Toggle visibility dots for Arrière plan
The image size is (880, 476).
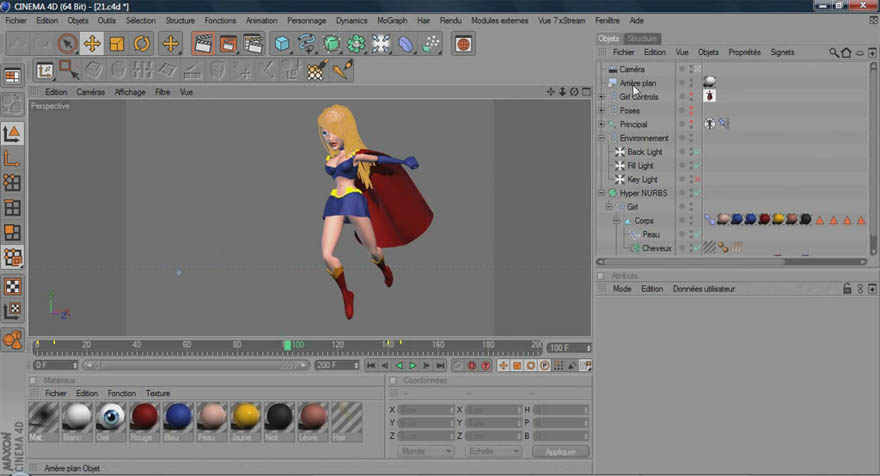[x=691, y=83]
